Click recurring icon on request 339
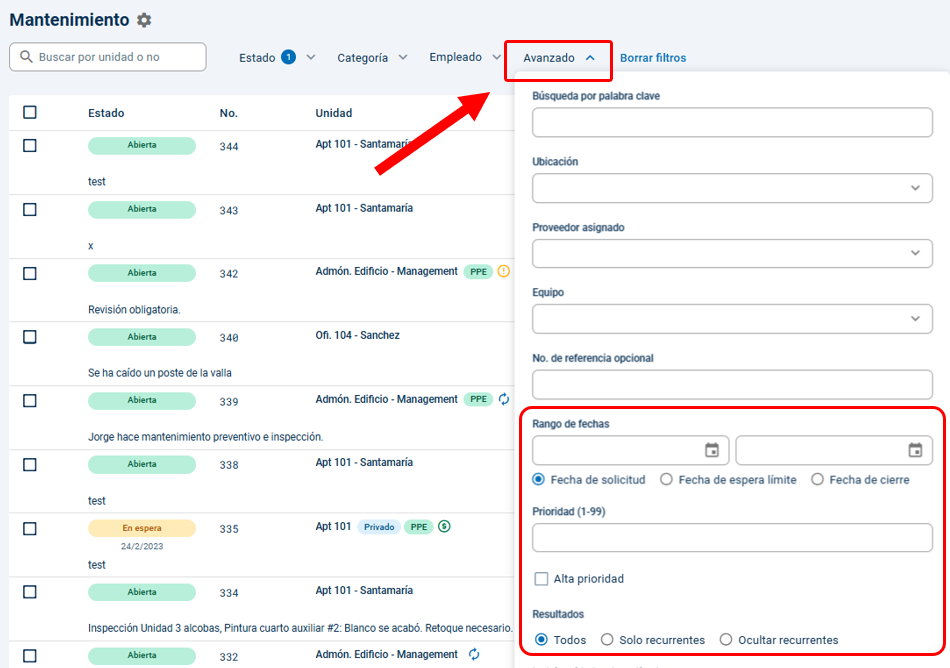This screenshot has height=668, width=950. [x=503, y=399]
